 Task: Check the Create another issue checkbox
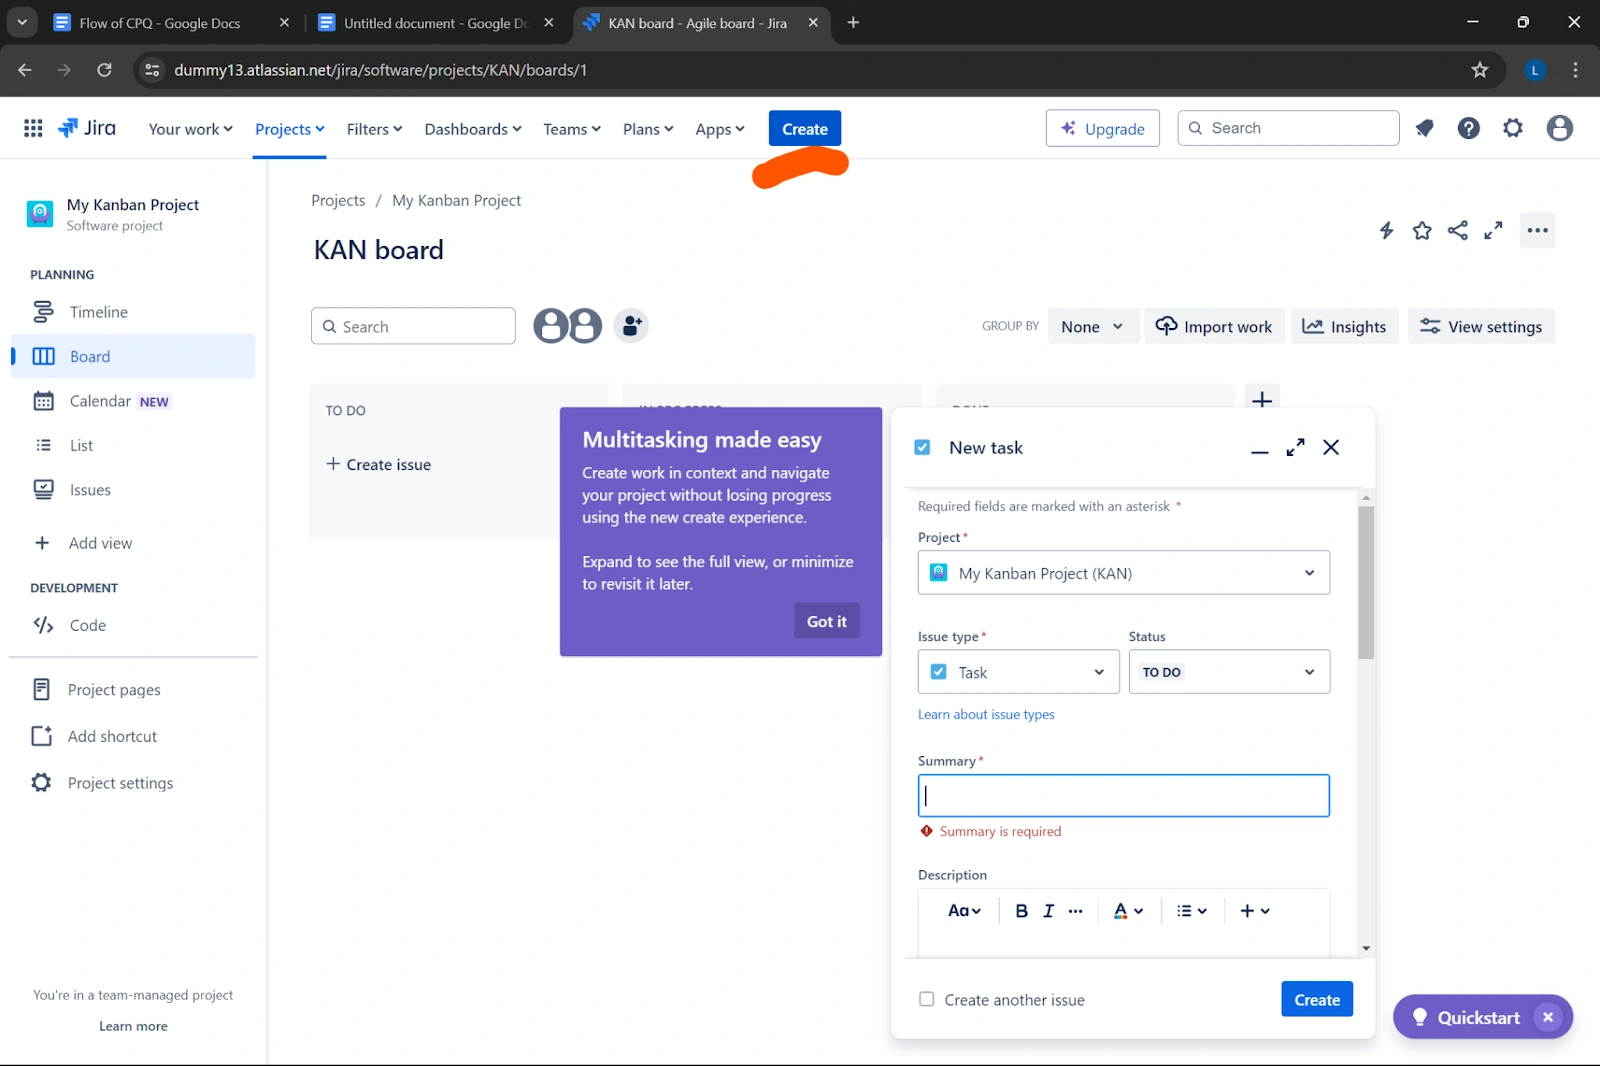coord(926,999)
